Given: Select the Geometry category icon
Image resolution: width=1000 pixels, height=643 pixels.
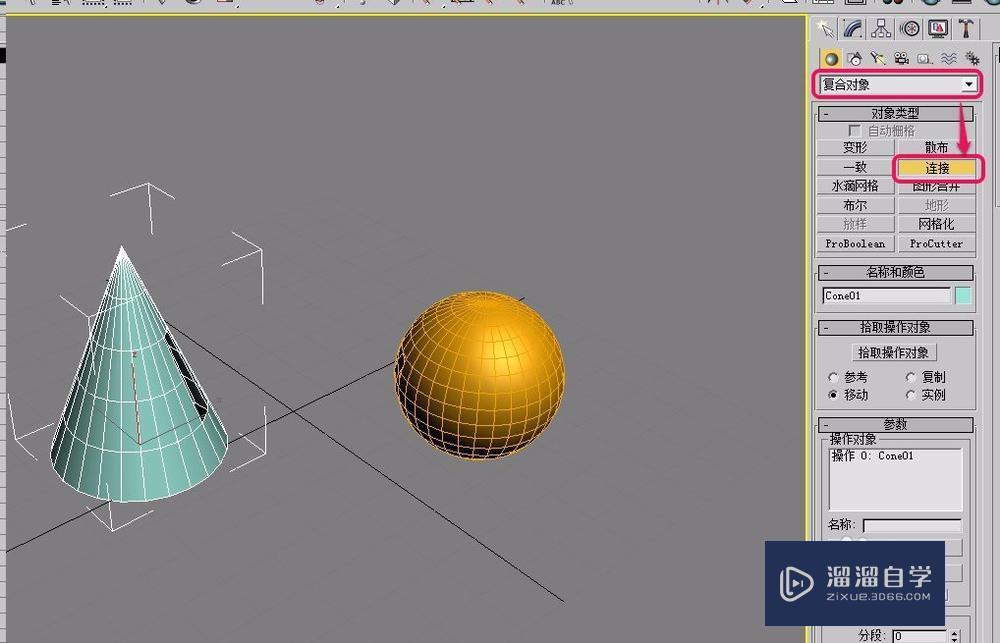Looking at the screenshot, I should pos(832,58).
